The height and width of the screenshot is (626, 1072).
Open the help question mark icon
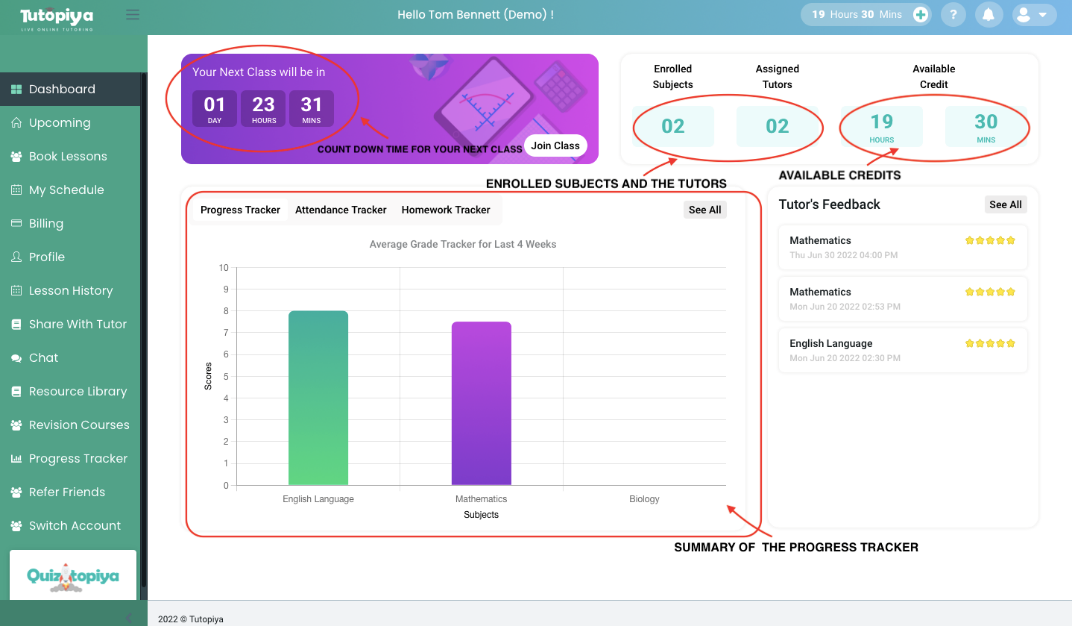tap(953, 15)
